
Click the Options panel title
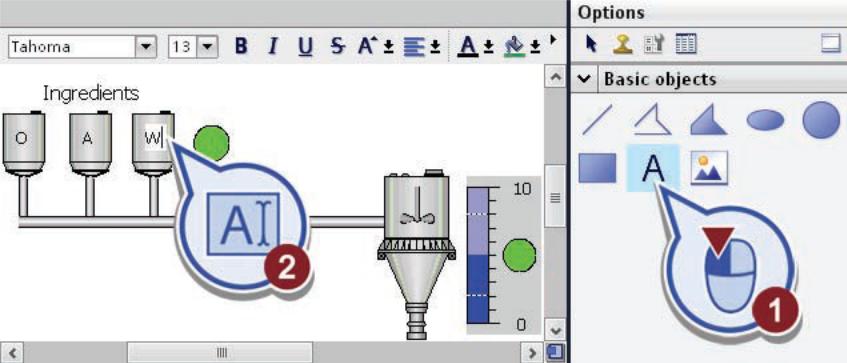pos(611,12)
